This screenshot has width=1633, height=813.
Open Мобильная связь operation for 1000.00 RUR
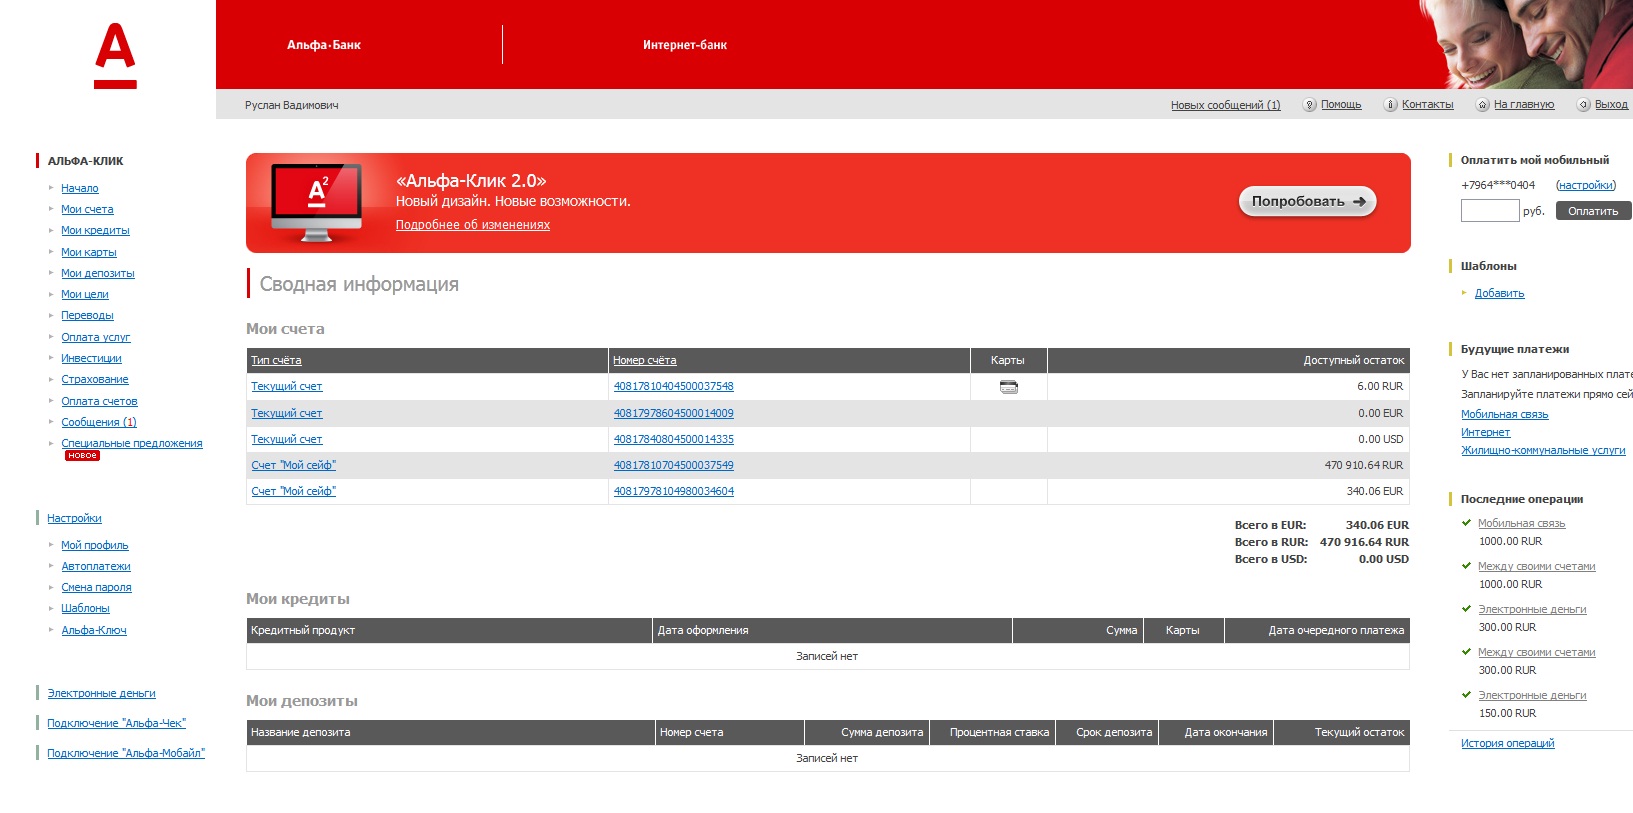(1522, 523)
